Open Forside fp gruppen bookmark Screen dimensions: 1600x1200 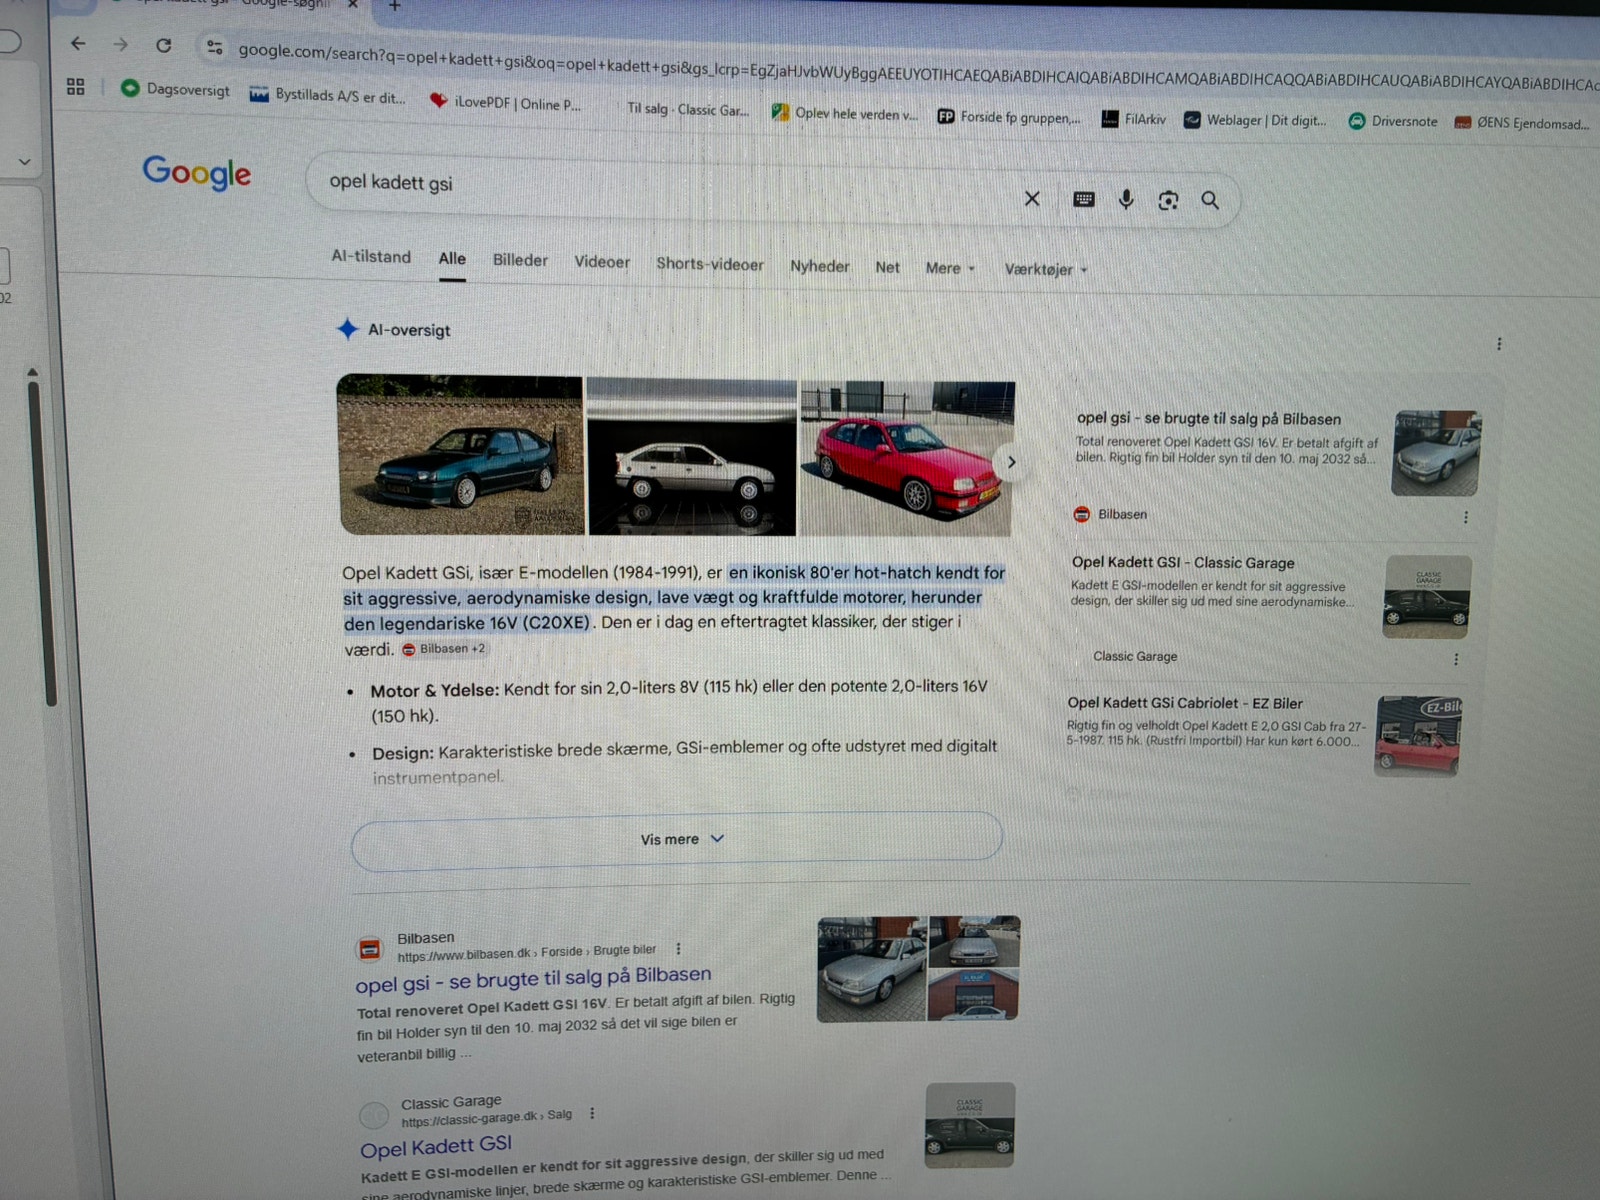1008,117
